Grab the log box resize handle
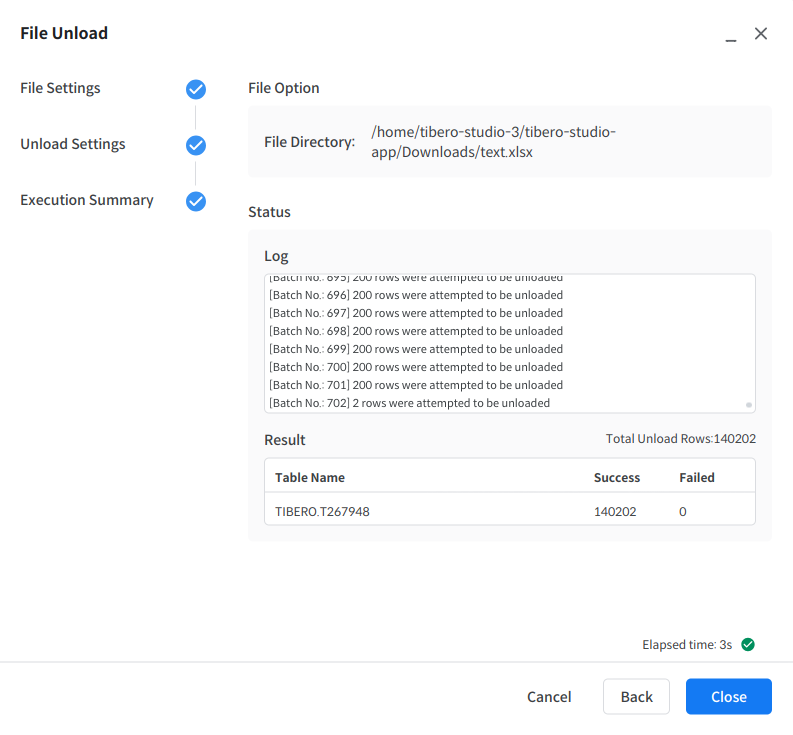The height and width of the screenshot is (735, 793). click(x=749, y=405)
